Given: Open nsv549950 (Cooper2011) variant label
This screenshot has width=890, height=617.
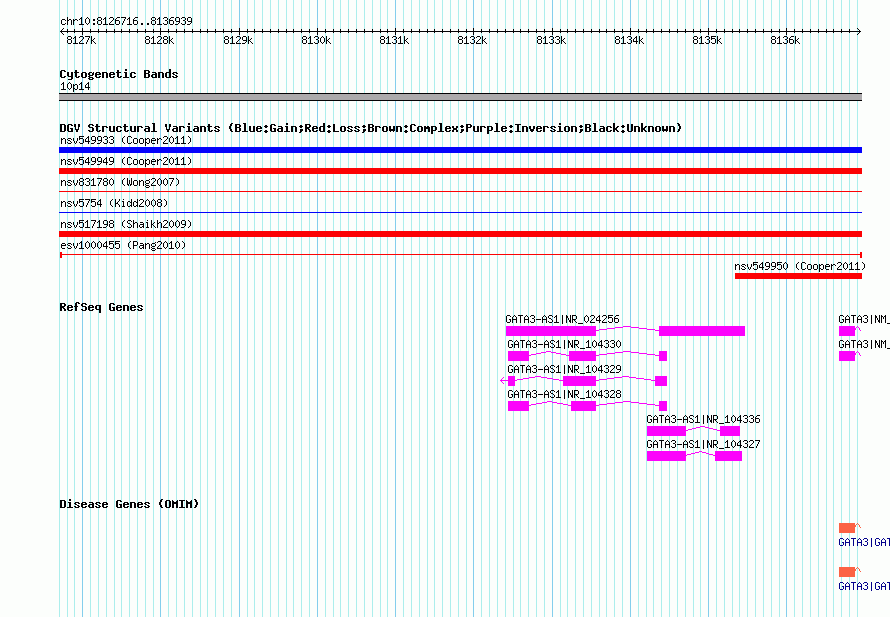Looking at the screenshot, I should coord(800,266).
